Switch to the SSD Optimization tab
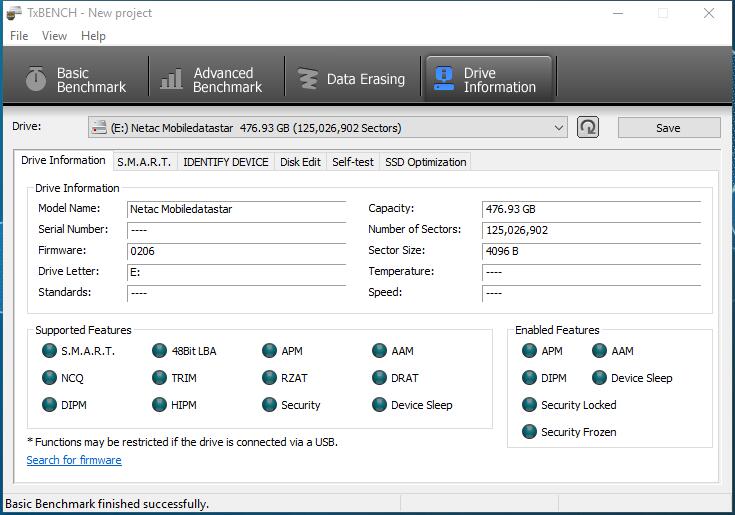Screen dimensions: 735x515 426,162
